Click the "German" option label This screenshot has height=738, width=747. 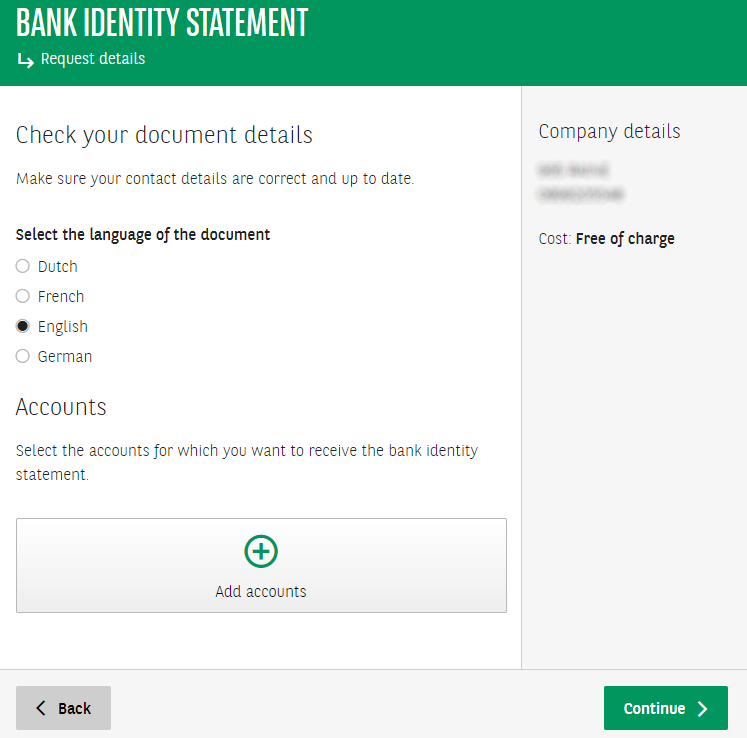65,357
